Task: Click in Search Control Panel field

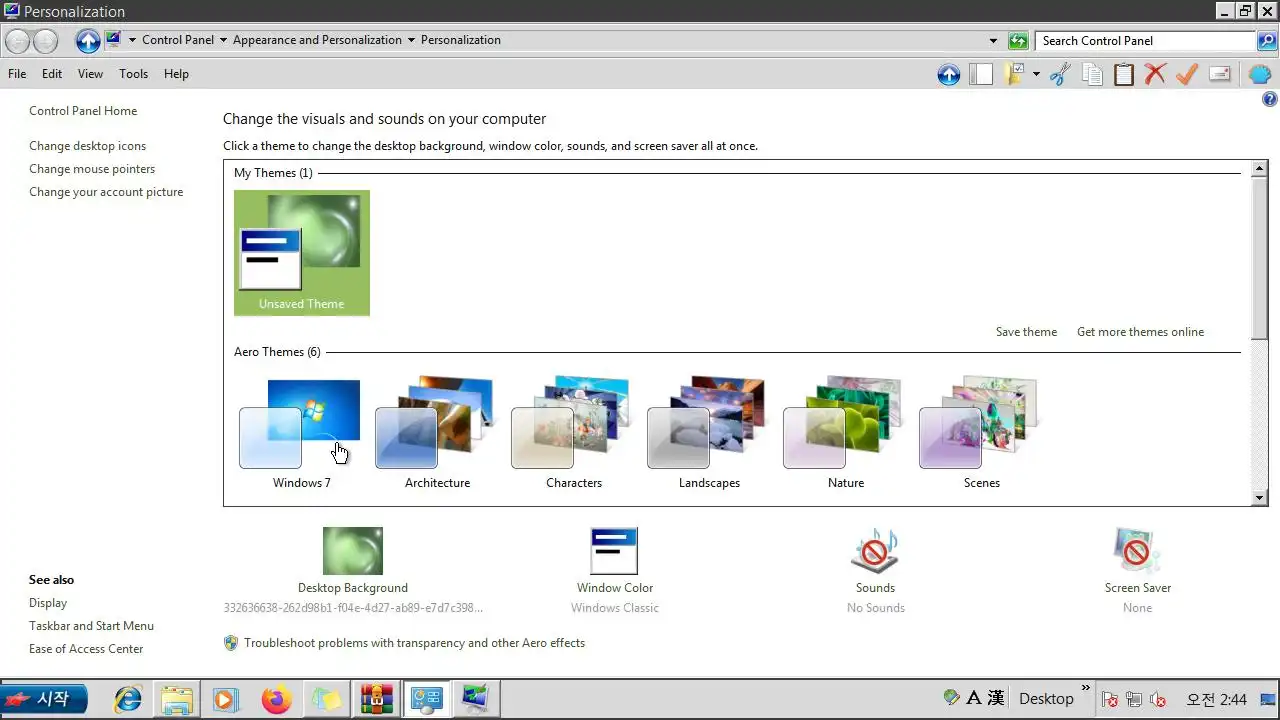Action: [1146, 41]
